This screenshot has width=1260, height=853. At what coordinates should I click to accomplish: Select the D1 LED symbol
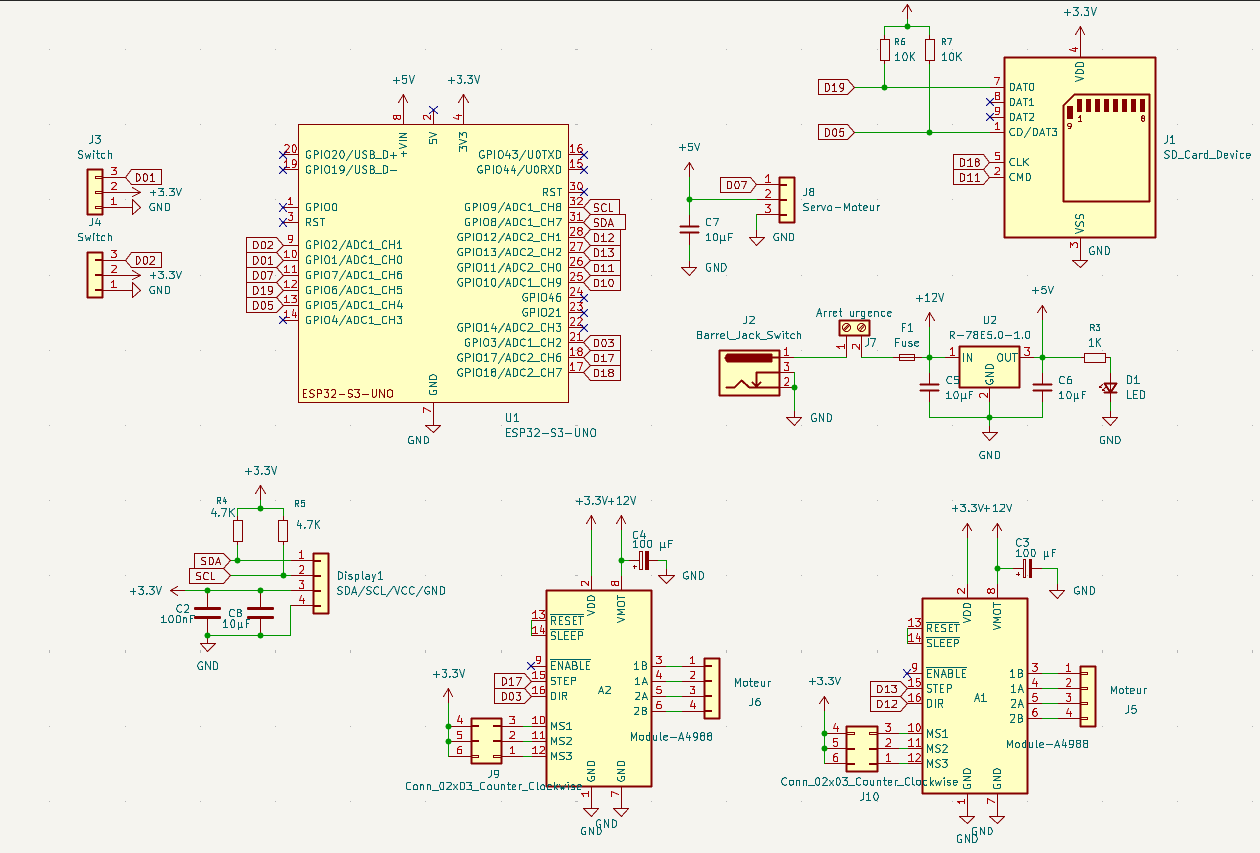[1109, 388]
